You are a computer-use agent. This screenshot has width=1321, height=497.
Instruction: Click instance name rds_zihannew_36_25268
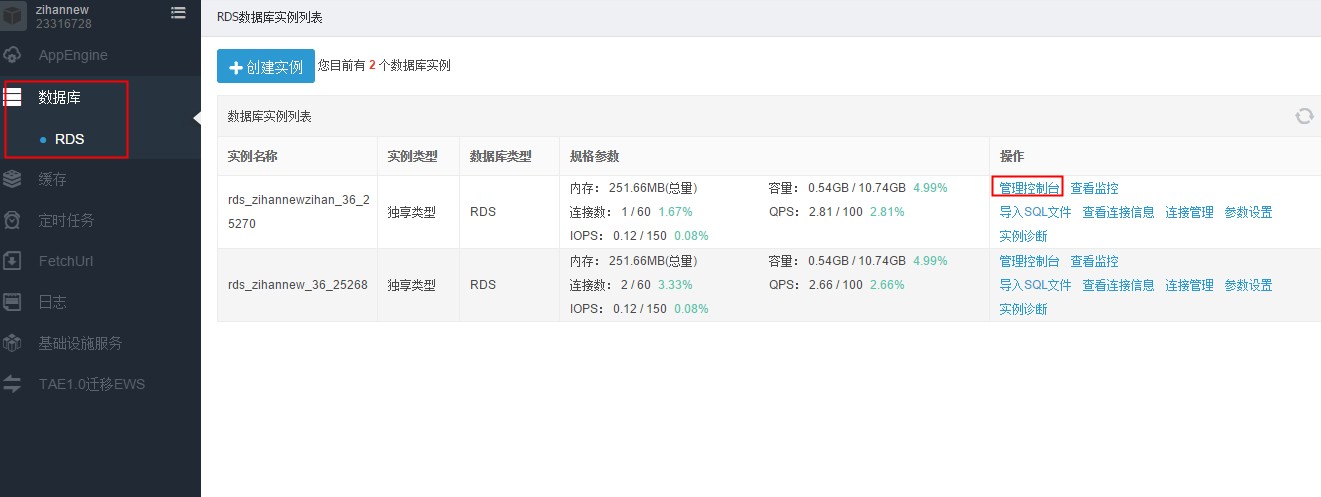[297, 285]
